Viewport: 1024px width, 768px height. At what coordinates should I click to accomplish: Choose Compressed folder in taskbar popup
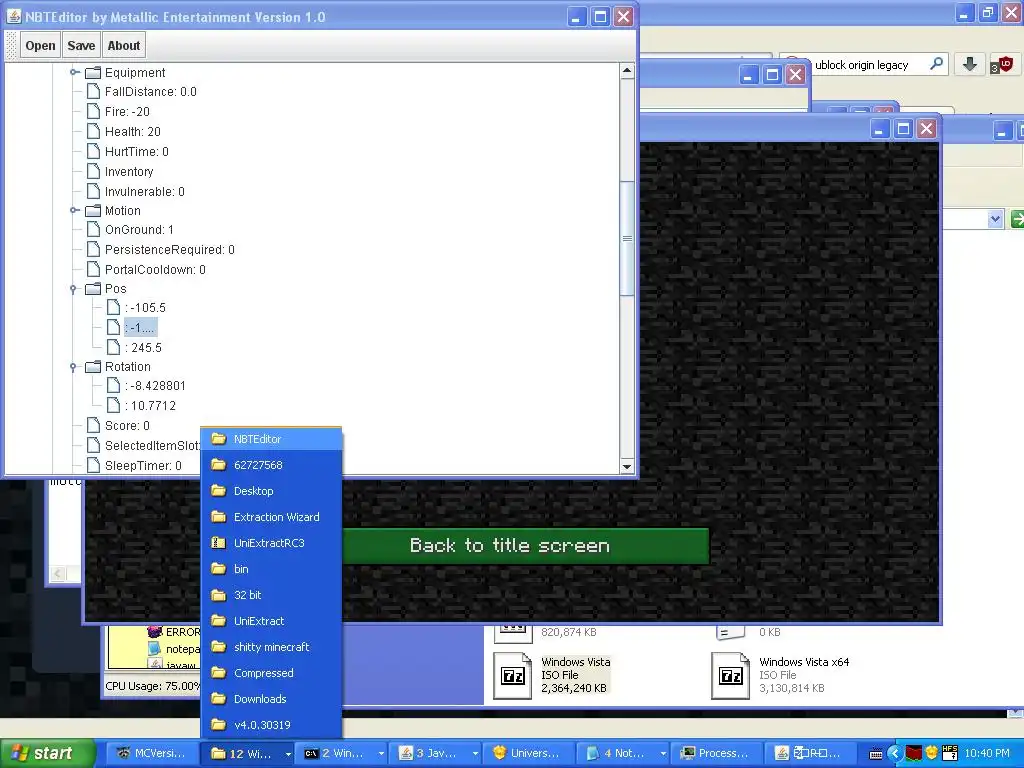point(271,673)
